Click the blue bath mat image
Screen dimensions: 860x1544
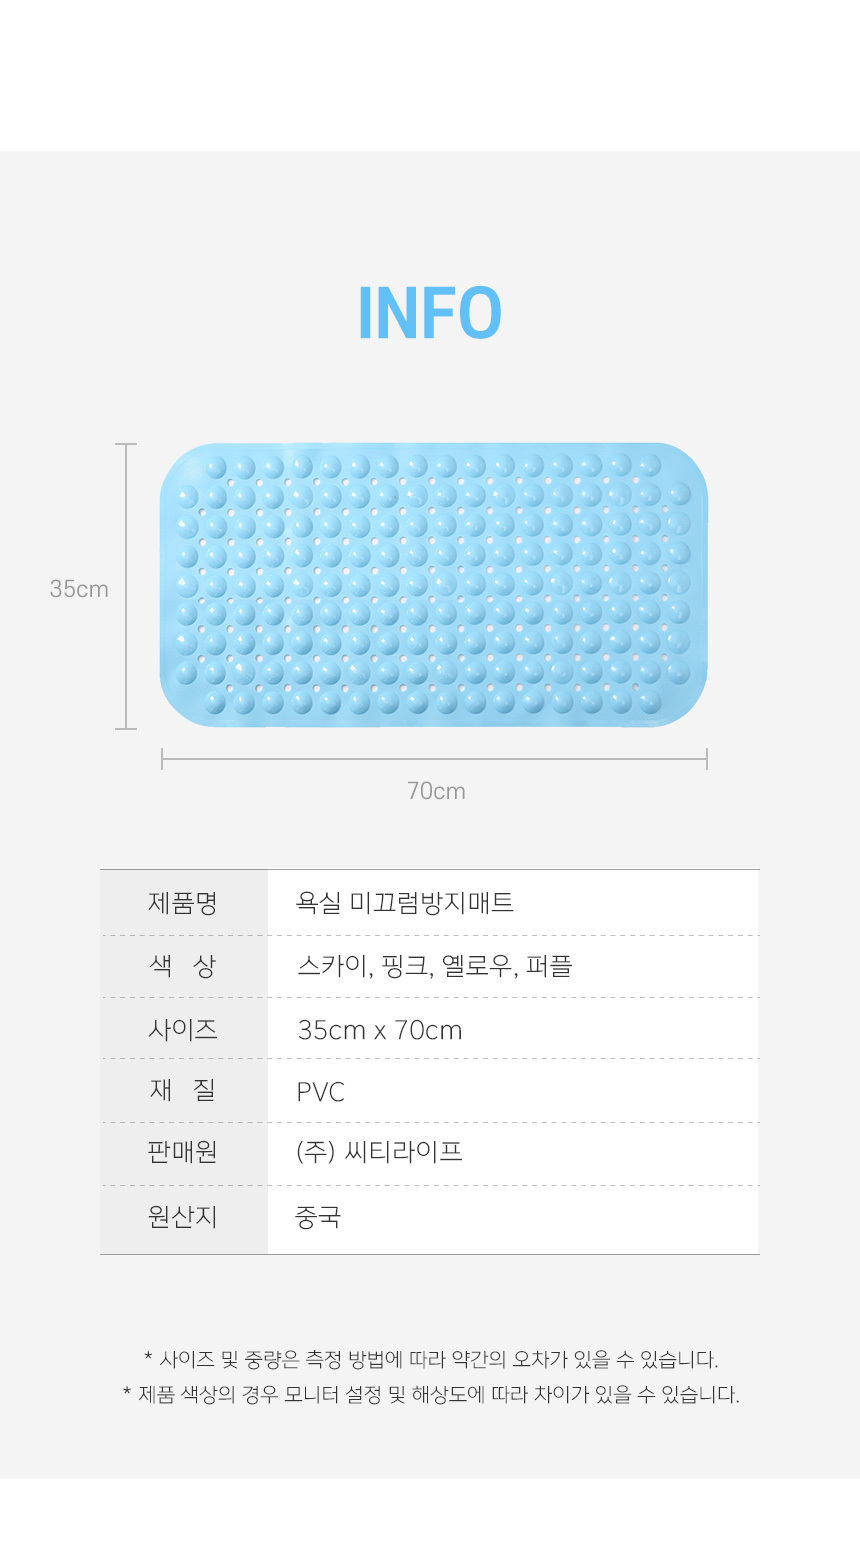coord(434,584)
